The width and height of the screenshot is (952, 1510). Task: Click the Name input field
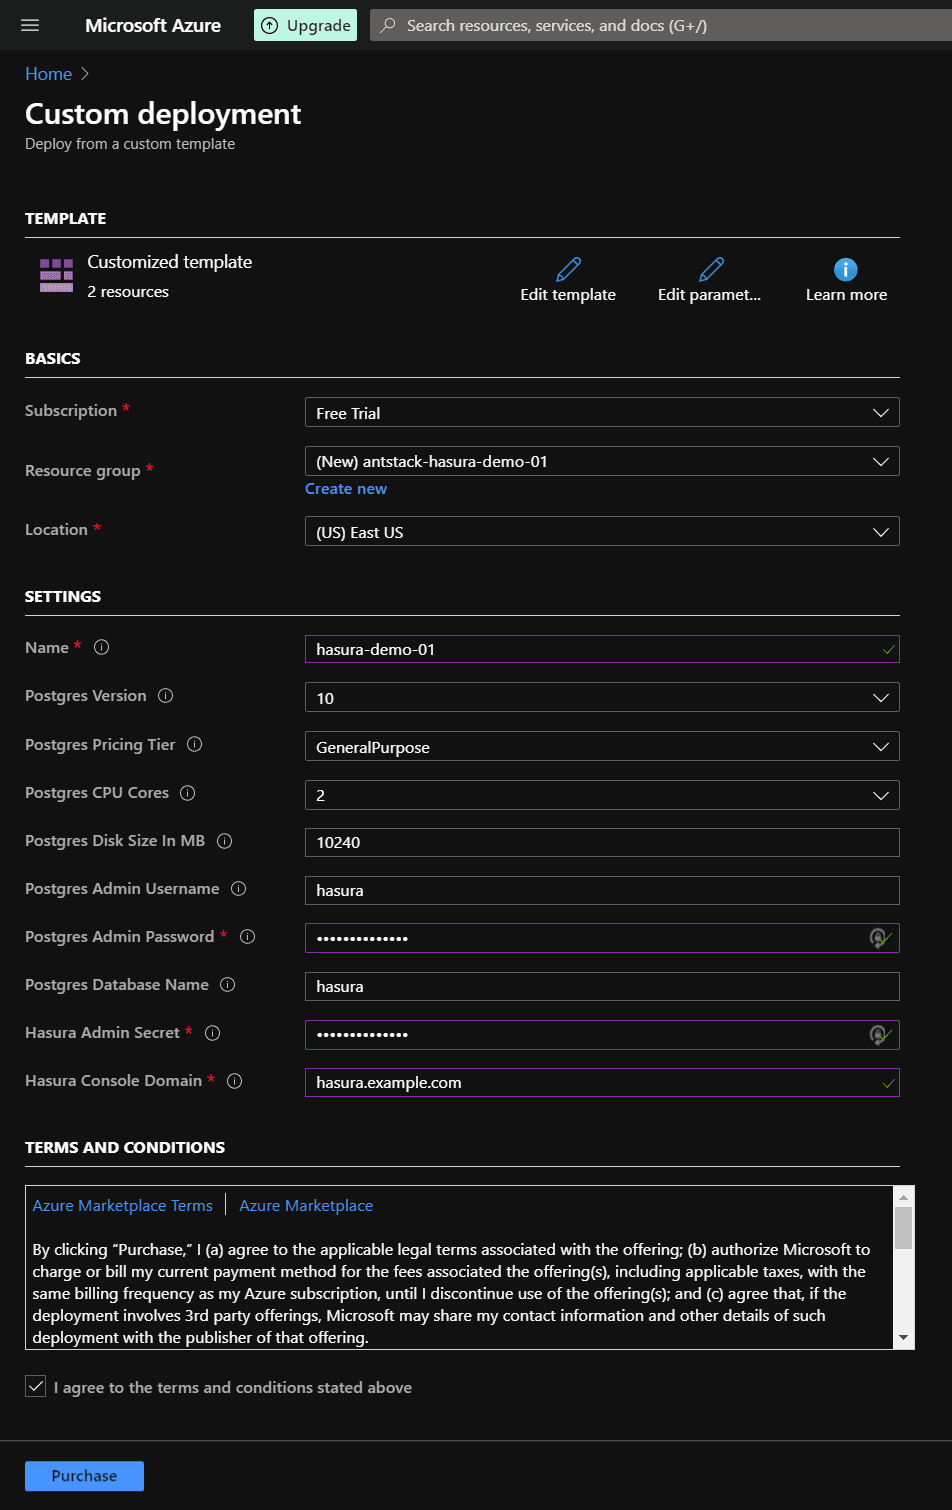[x=602, y=649]
